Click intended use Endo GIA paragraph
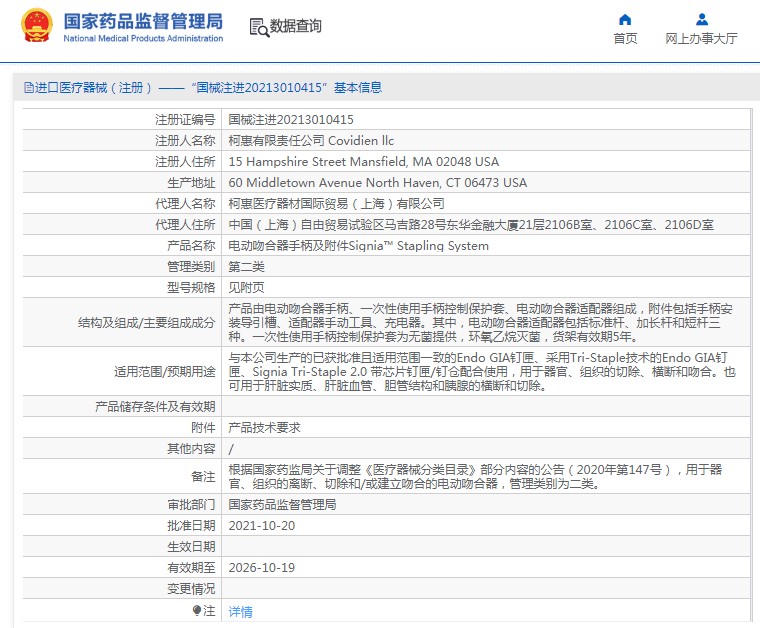Image resolution: width=760 pixels, height=628 pixels. [x=482, y=372]
